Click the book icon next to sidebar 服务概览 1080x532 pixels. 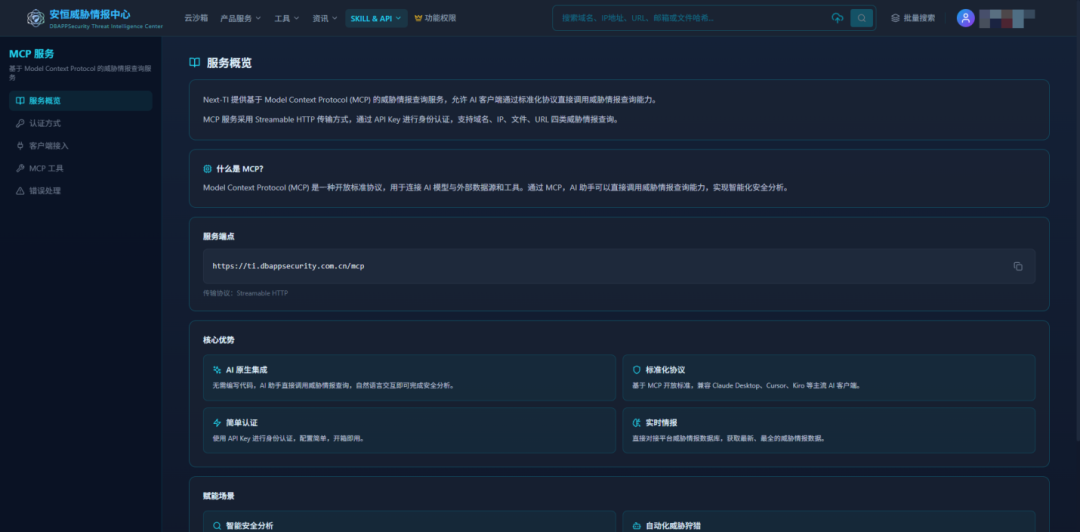20,101
